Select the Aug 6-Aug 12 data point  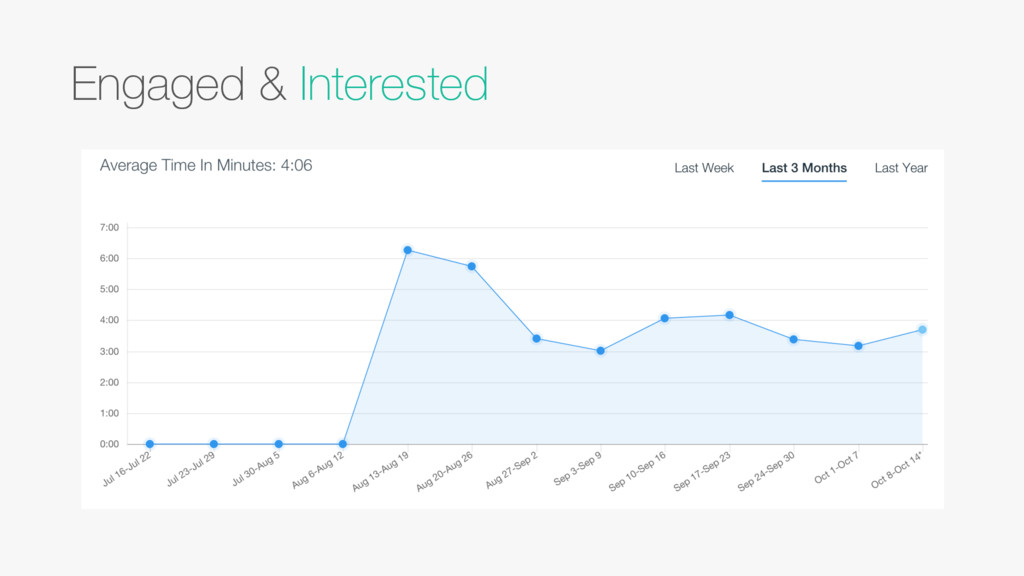(343, 444)
